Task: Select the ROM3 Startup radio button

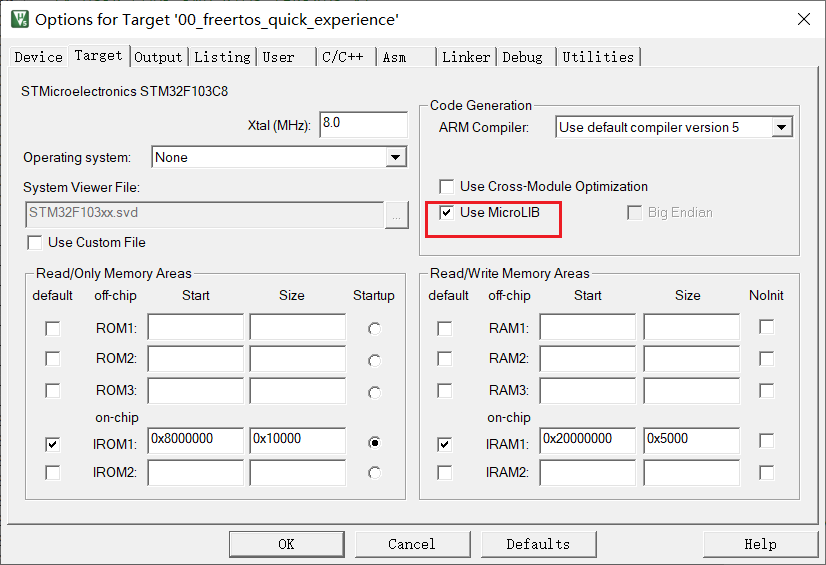Action: click(375, 392)
